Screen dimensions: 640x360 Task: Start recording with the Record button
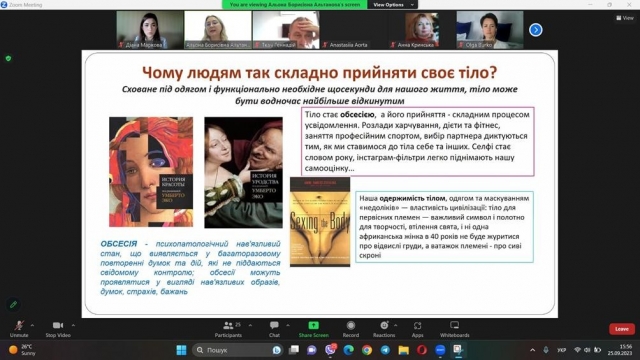pyautogui.click(x=351, y=329)
